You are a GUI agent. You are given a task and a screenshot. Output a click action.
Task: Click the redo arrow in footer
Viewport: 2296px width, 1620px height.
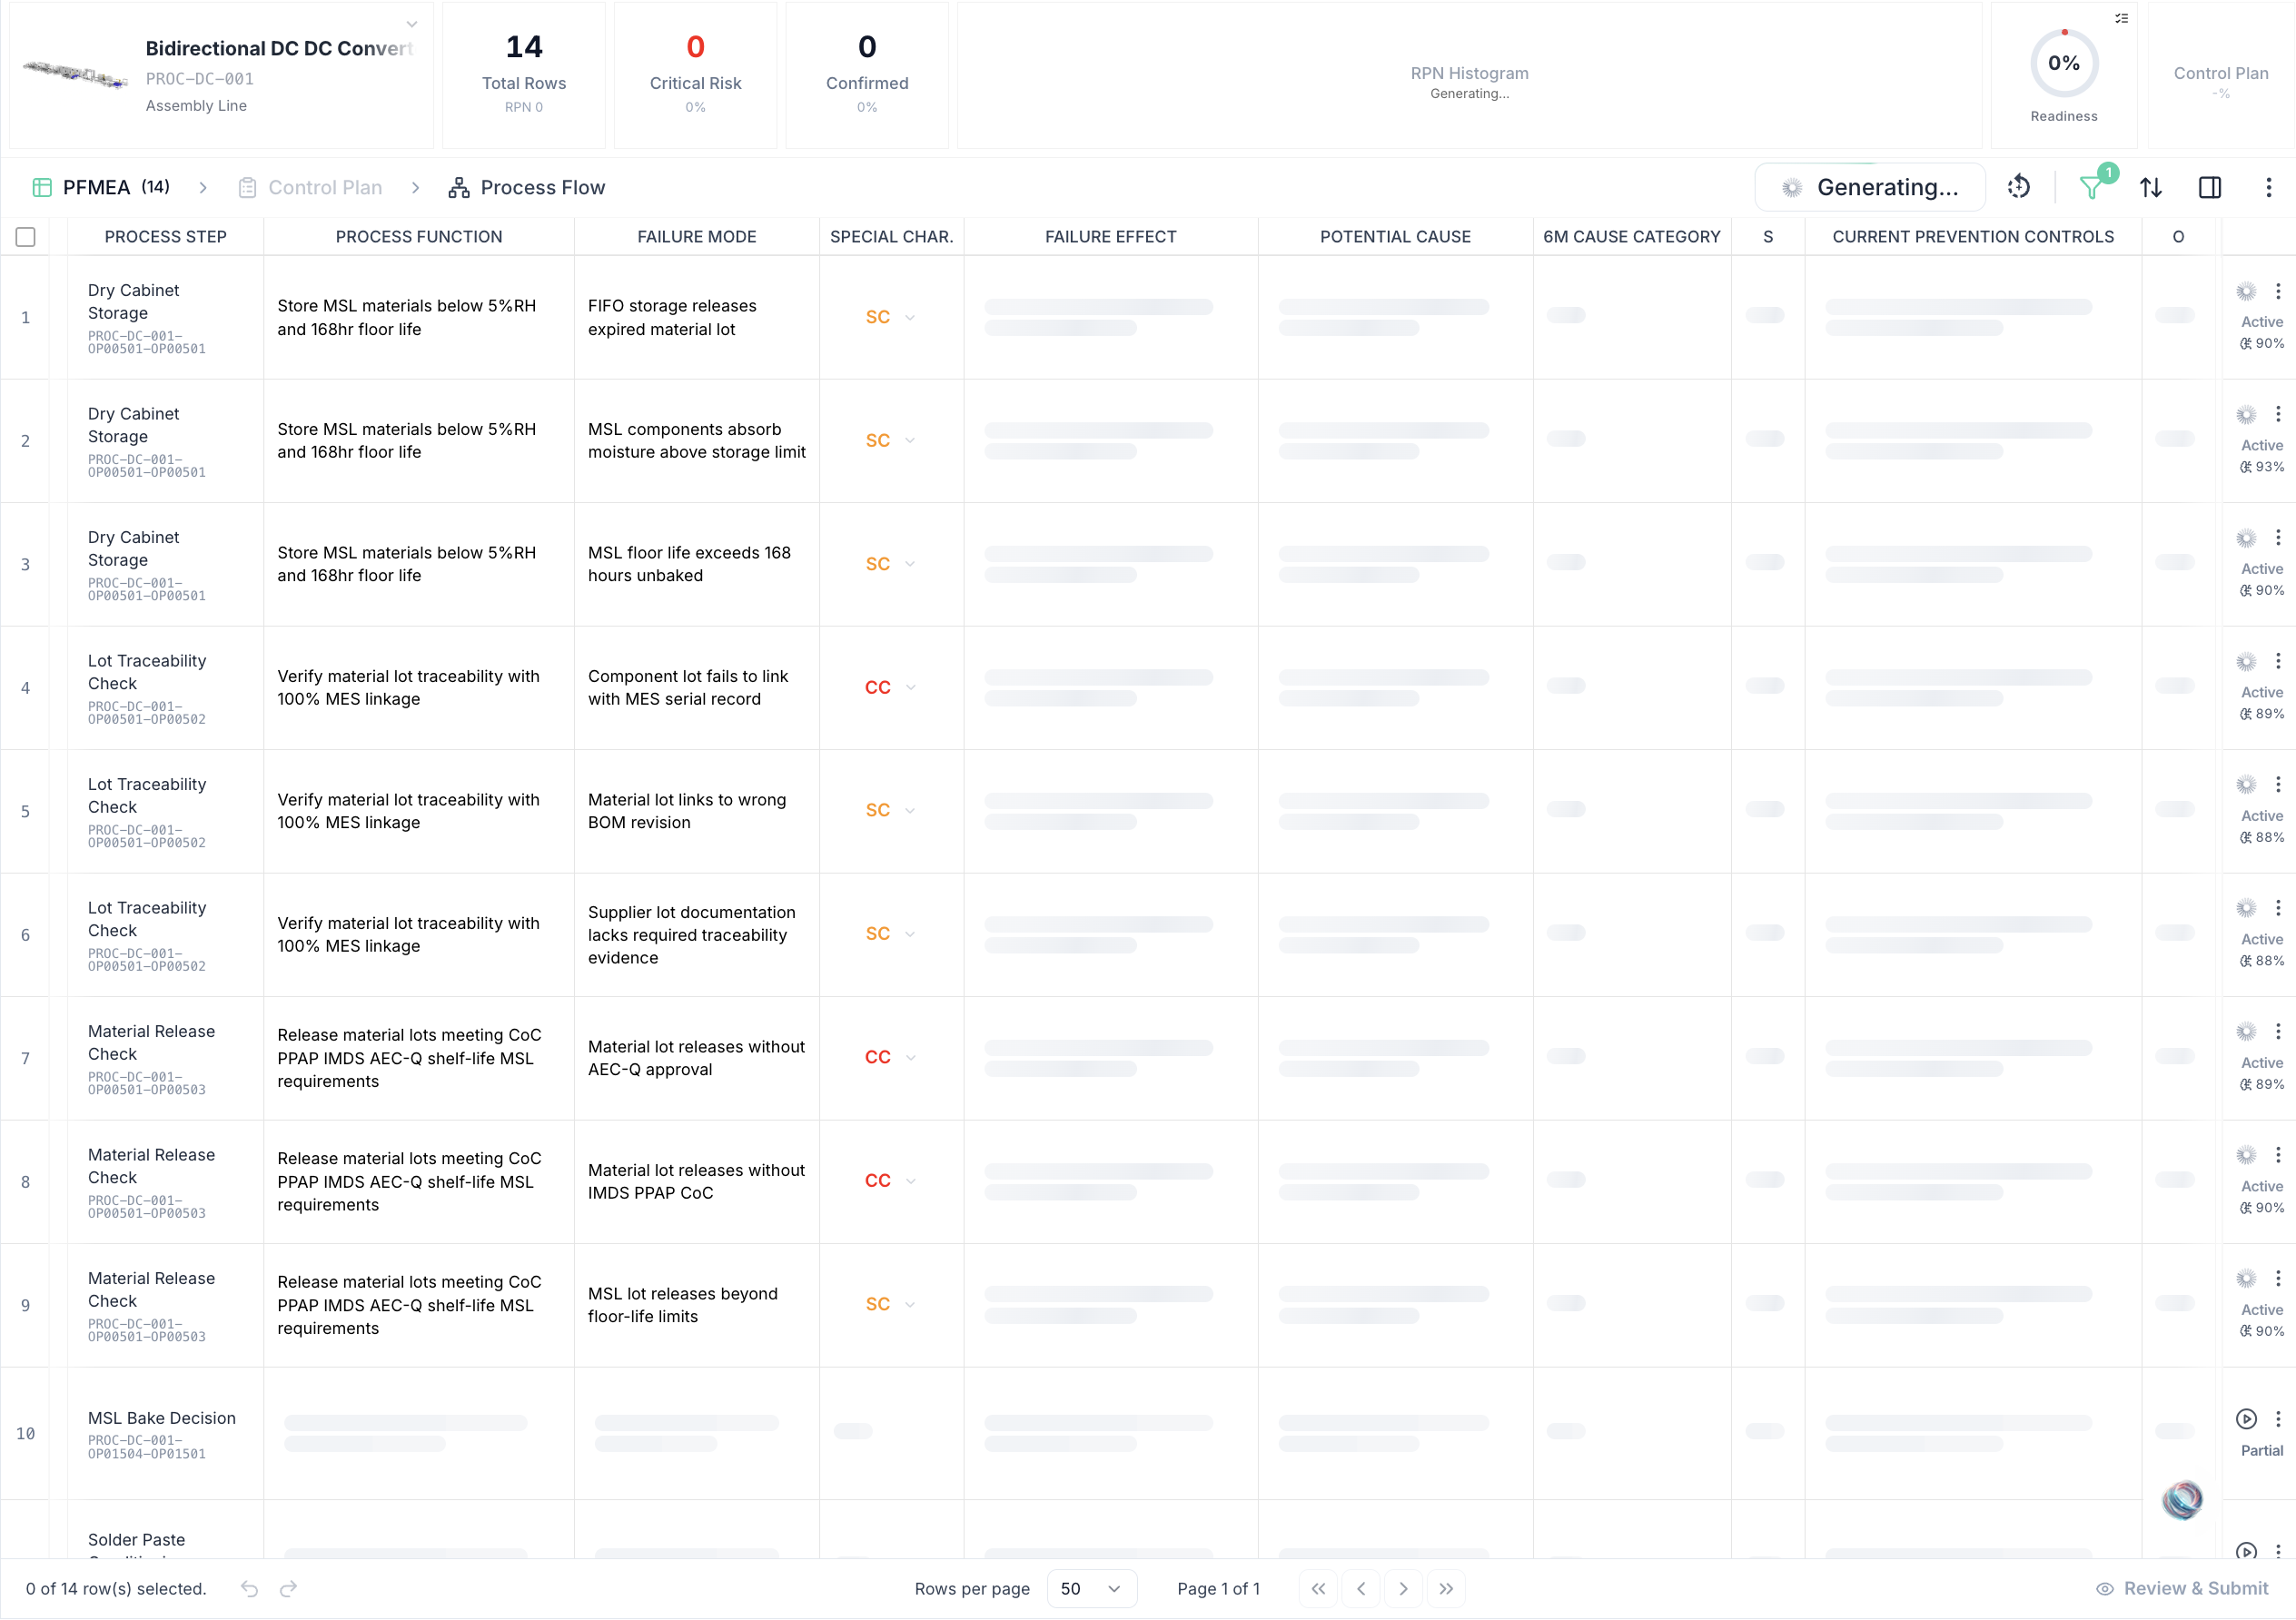[x=289, y=1589]
